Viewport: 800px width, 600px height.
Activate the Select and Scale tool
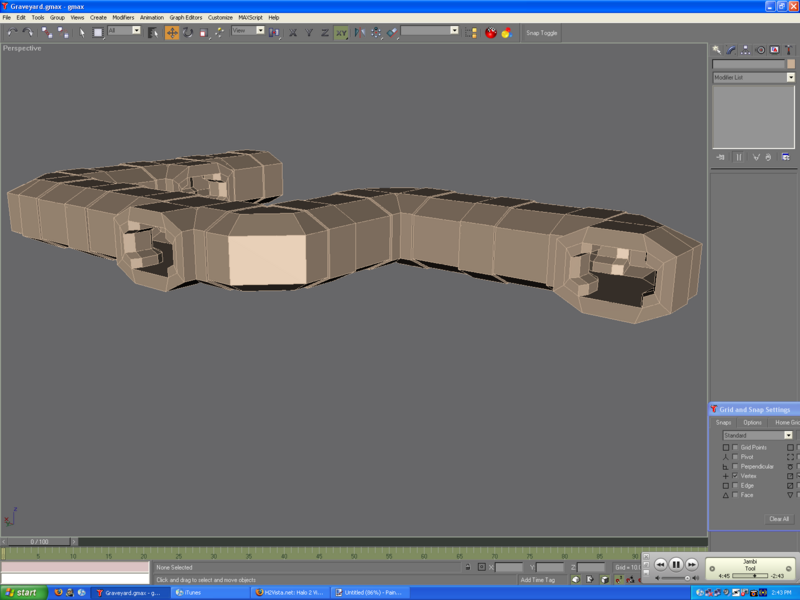[204, 33]
